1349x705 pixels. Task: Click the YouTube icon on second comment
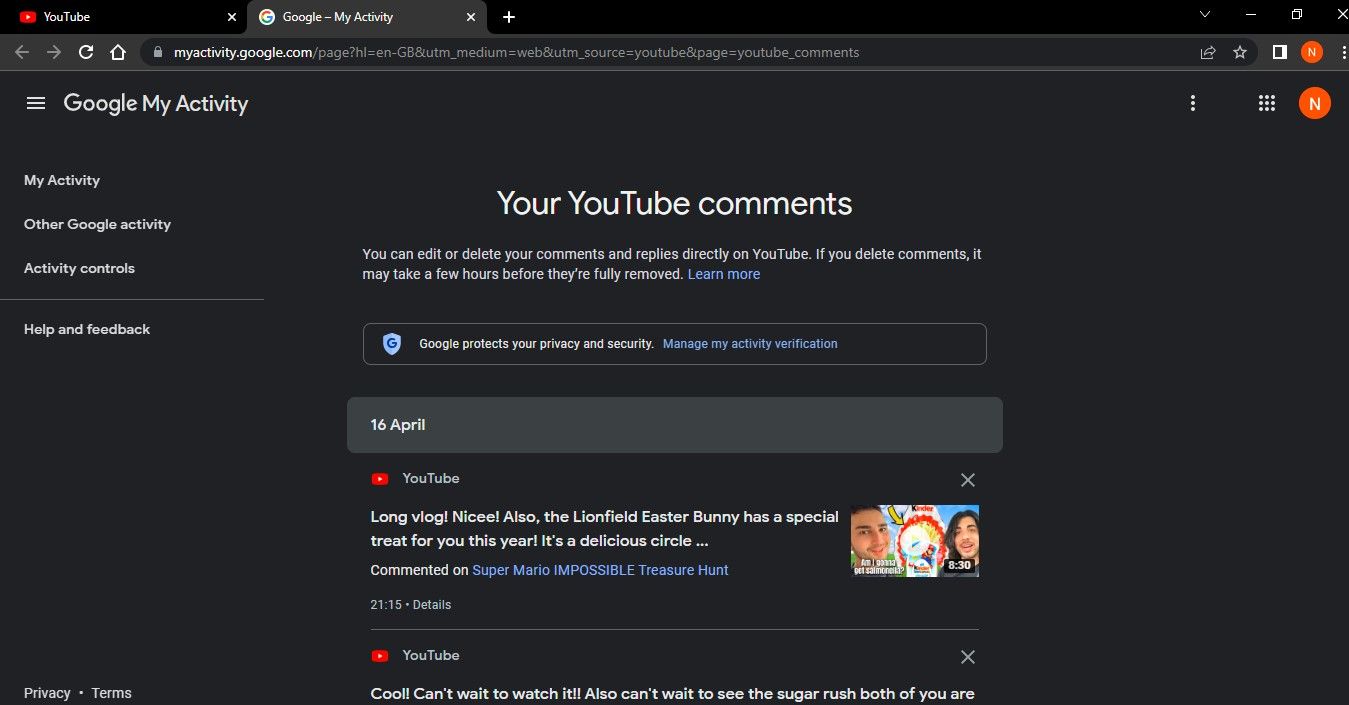tap(380, 656)
